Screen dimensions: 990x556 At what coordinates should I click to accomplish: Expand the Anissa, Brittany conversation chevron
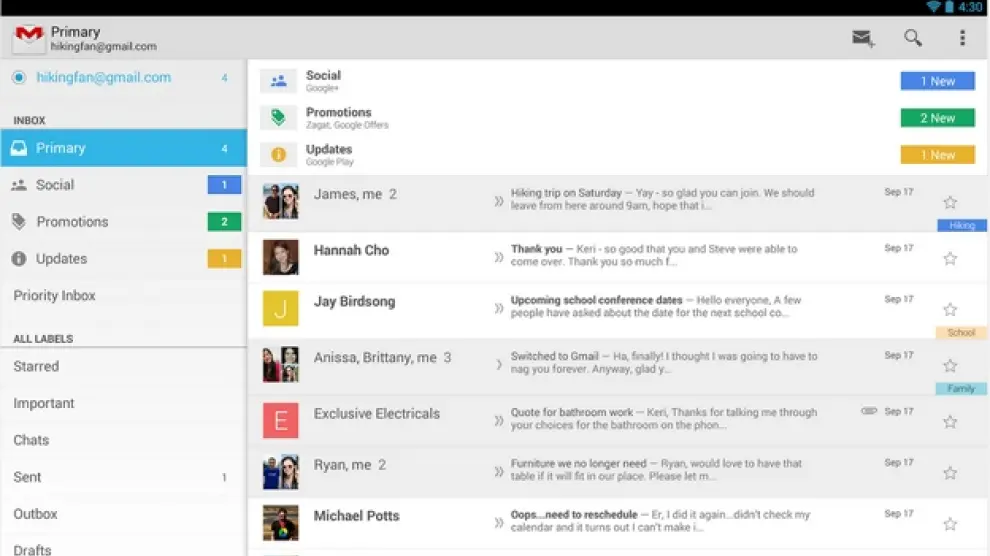click(x=498, y=365)
